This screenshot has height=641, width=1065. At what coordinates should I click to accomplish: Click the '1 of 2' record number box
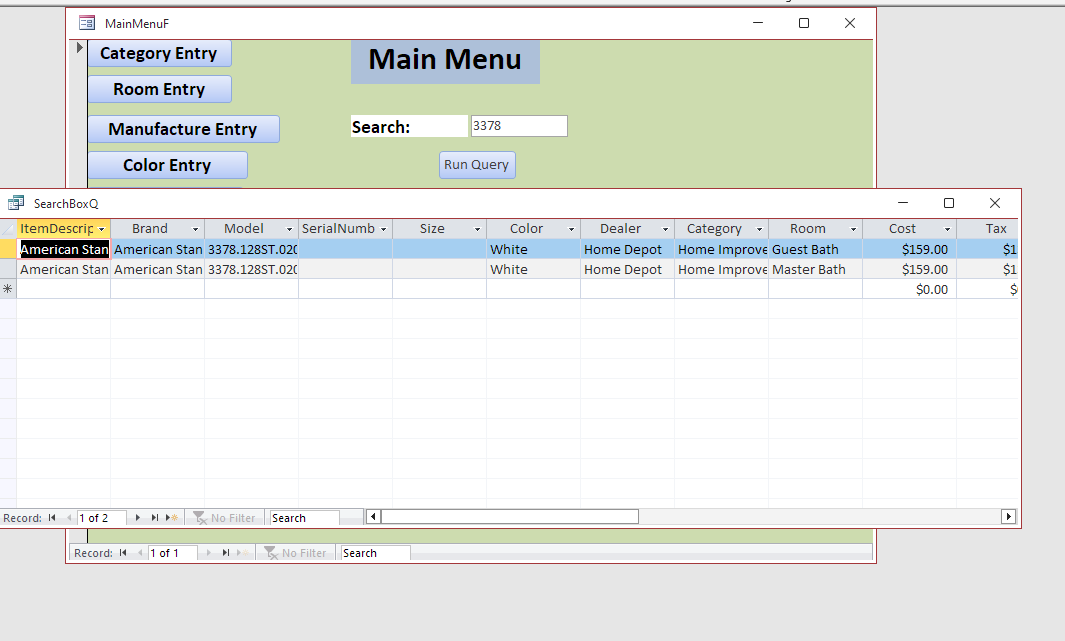pos(101,517)
